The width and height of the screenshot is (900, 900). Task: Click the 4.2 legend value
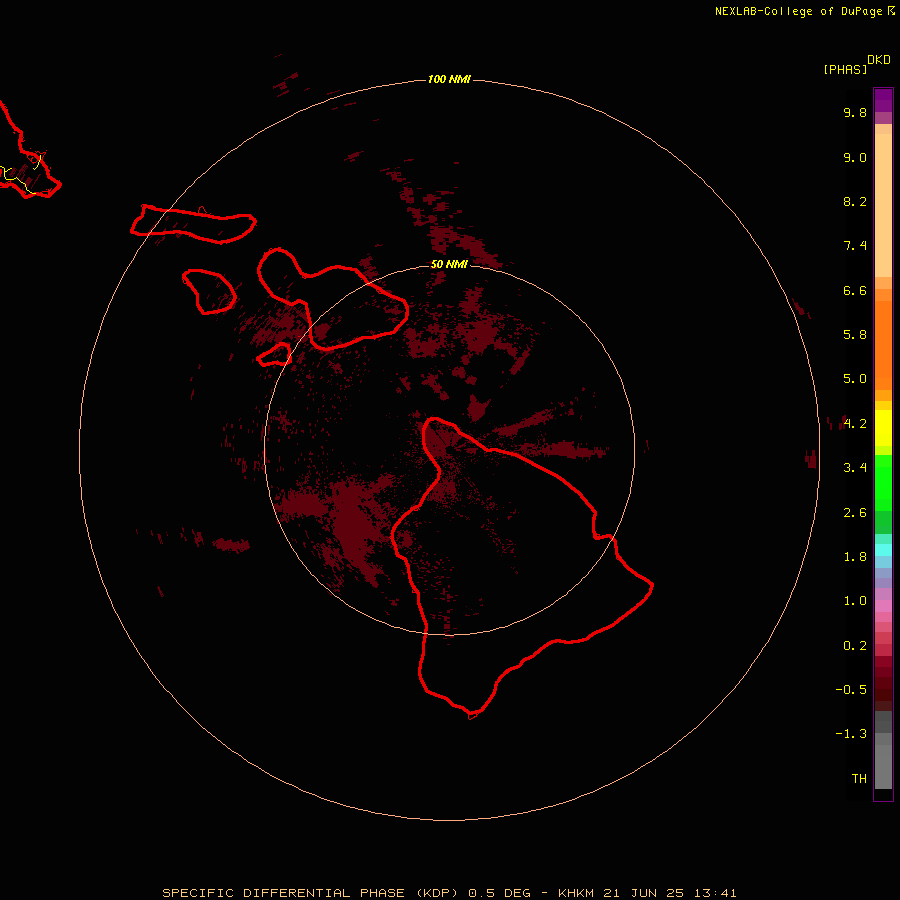pyautogui.click(x=855, y=424)
